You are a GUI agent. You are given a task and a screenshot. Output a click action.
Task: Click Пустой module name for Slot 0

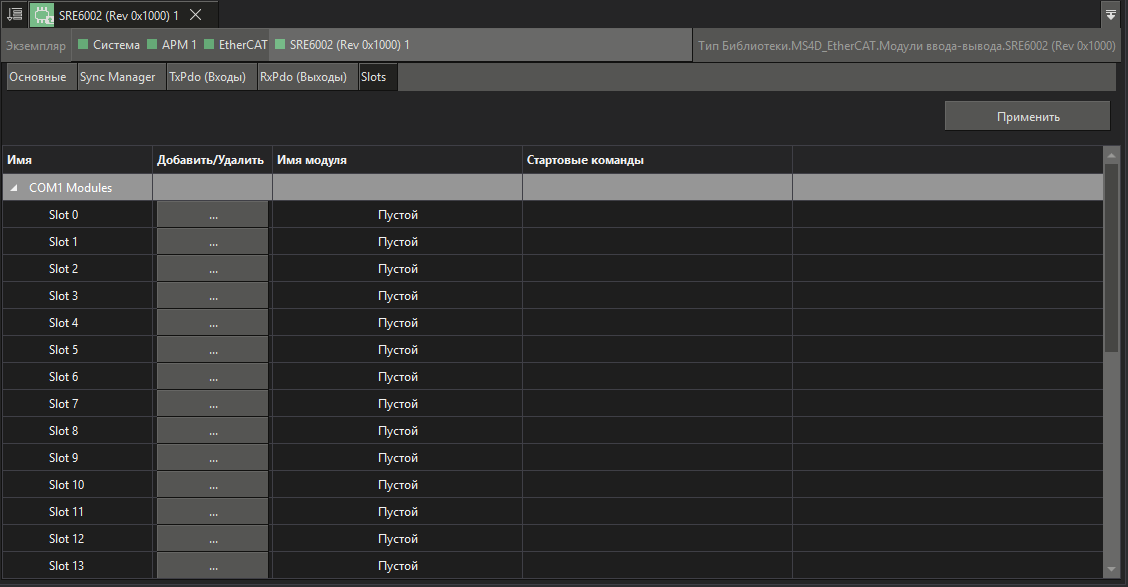tap(398, 215)
